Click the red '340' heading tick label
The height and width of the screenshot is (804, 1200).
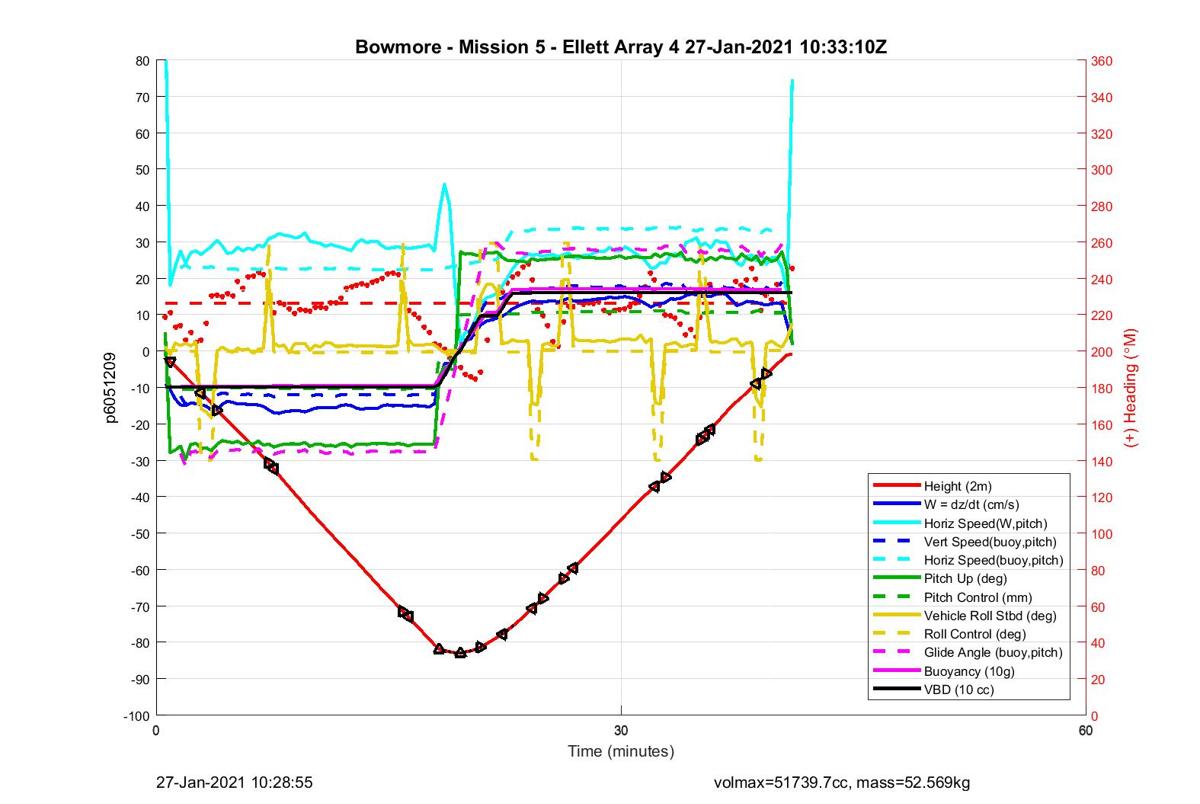coord(1103,97)
